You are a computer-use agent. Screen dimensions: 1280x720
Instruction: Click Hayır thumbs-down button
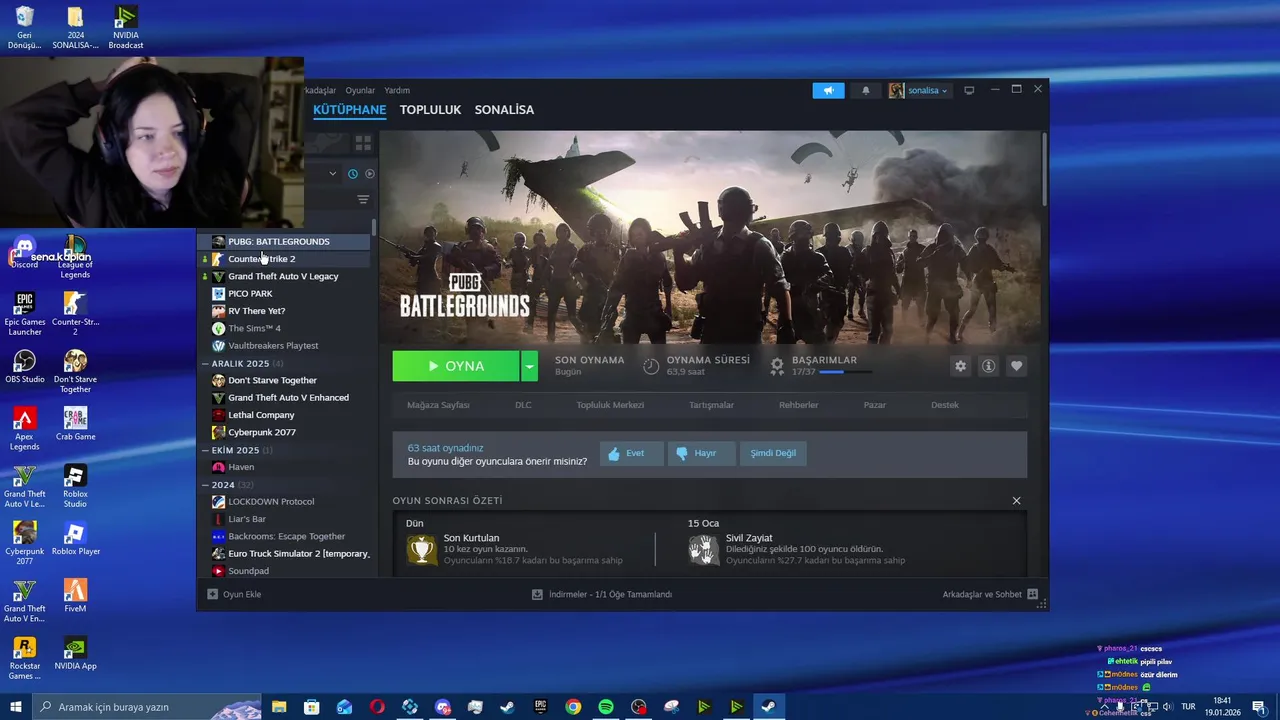pos(701,453)
